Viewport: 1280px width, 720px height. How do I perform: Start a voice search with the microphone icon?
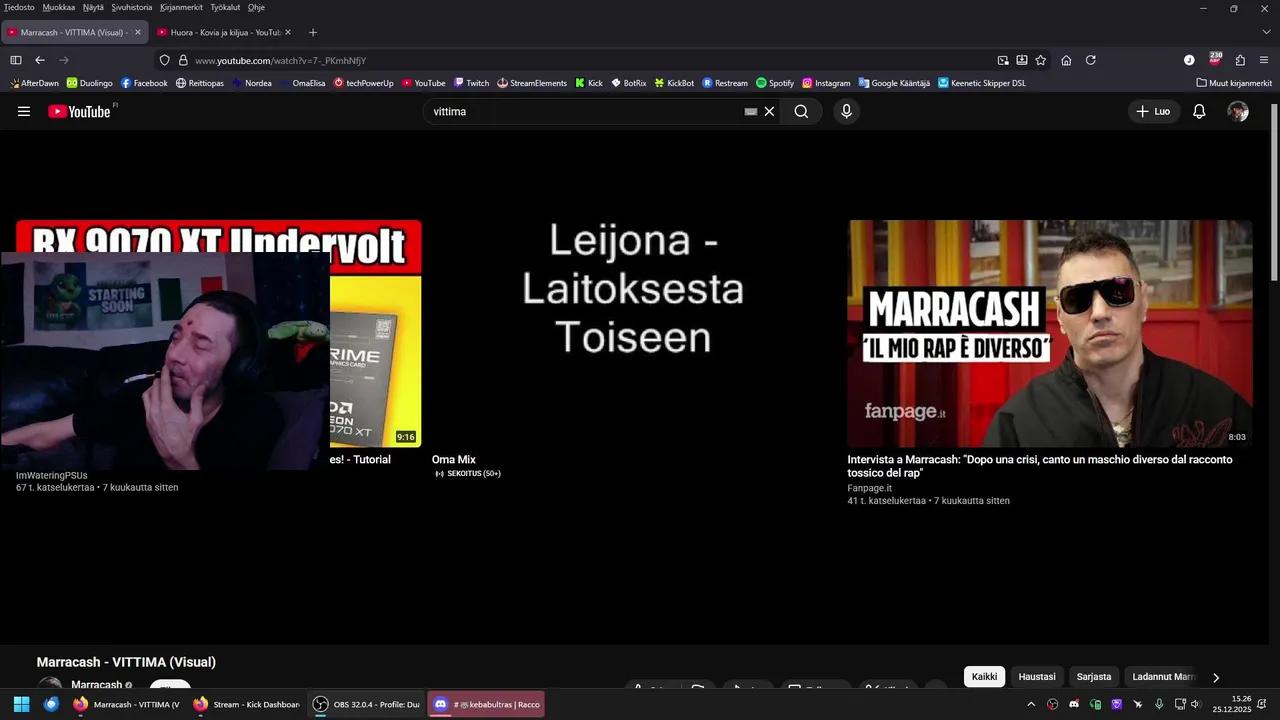tap(846, 111)
